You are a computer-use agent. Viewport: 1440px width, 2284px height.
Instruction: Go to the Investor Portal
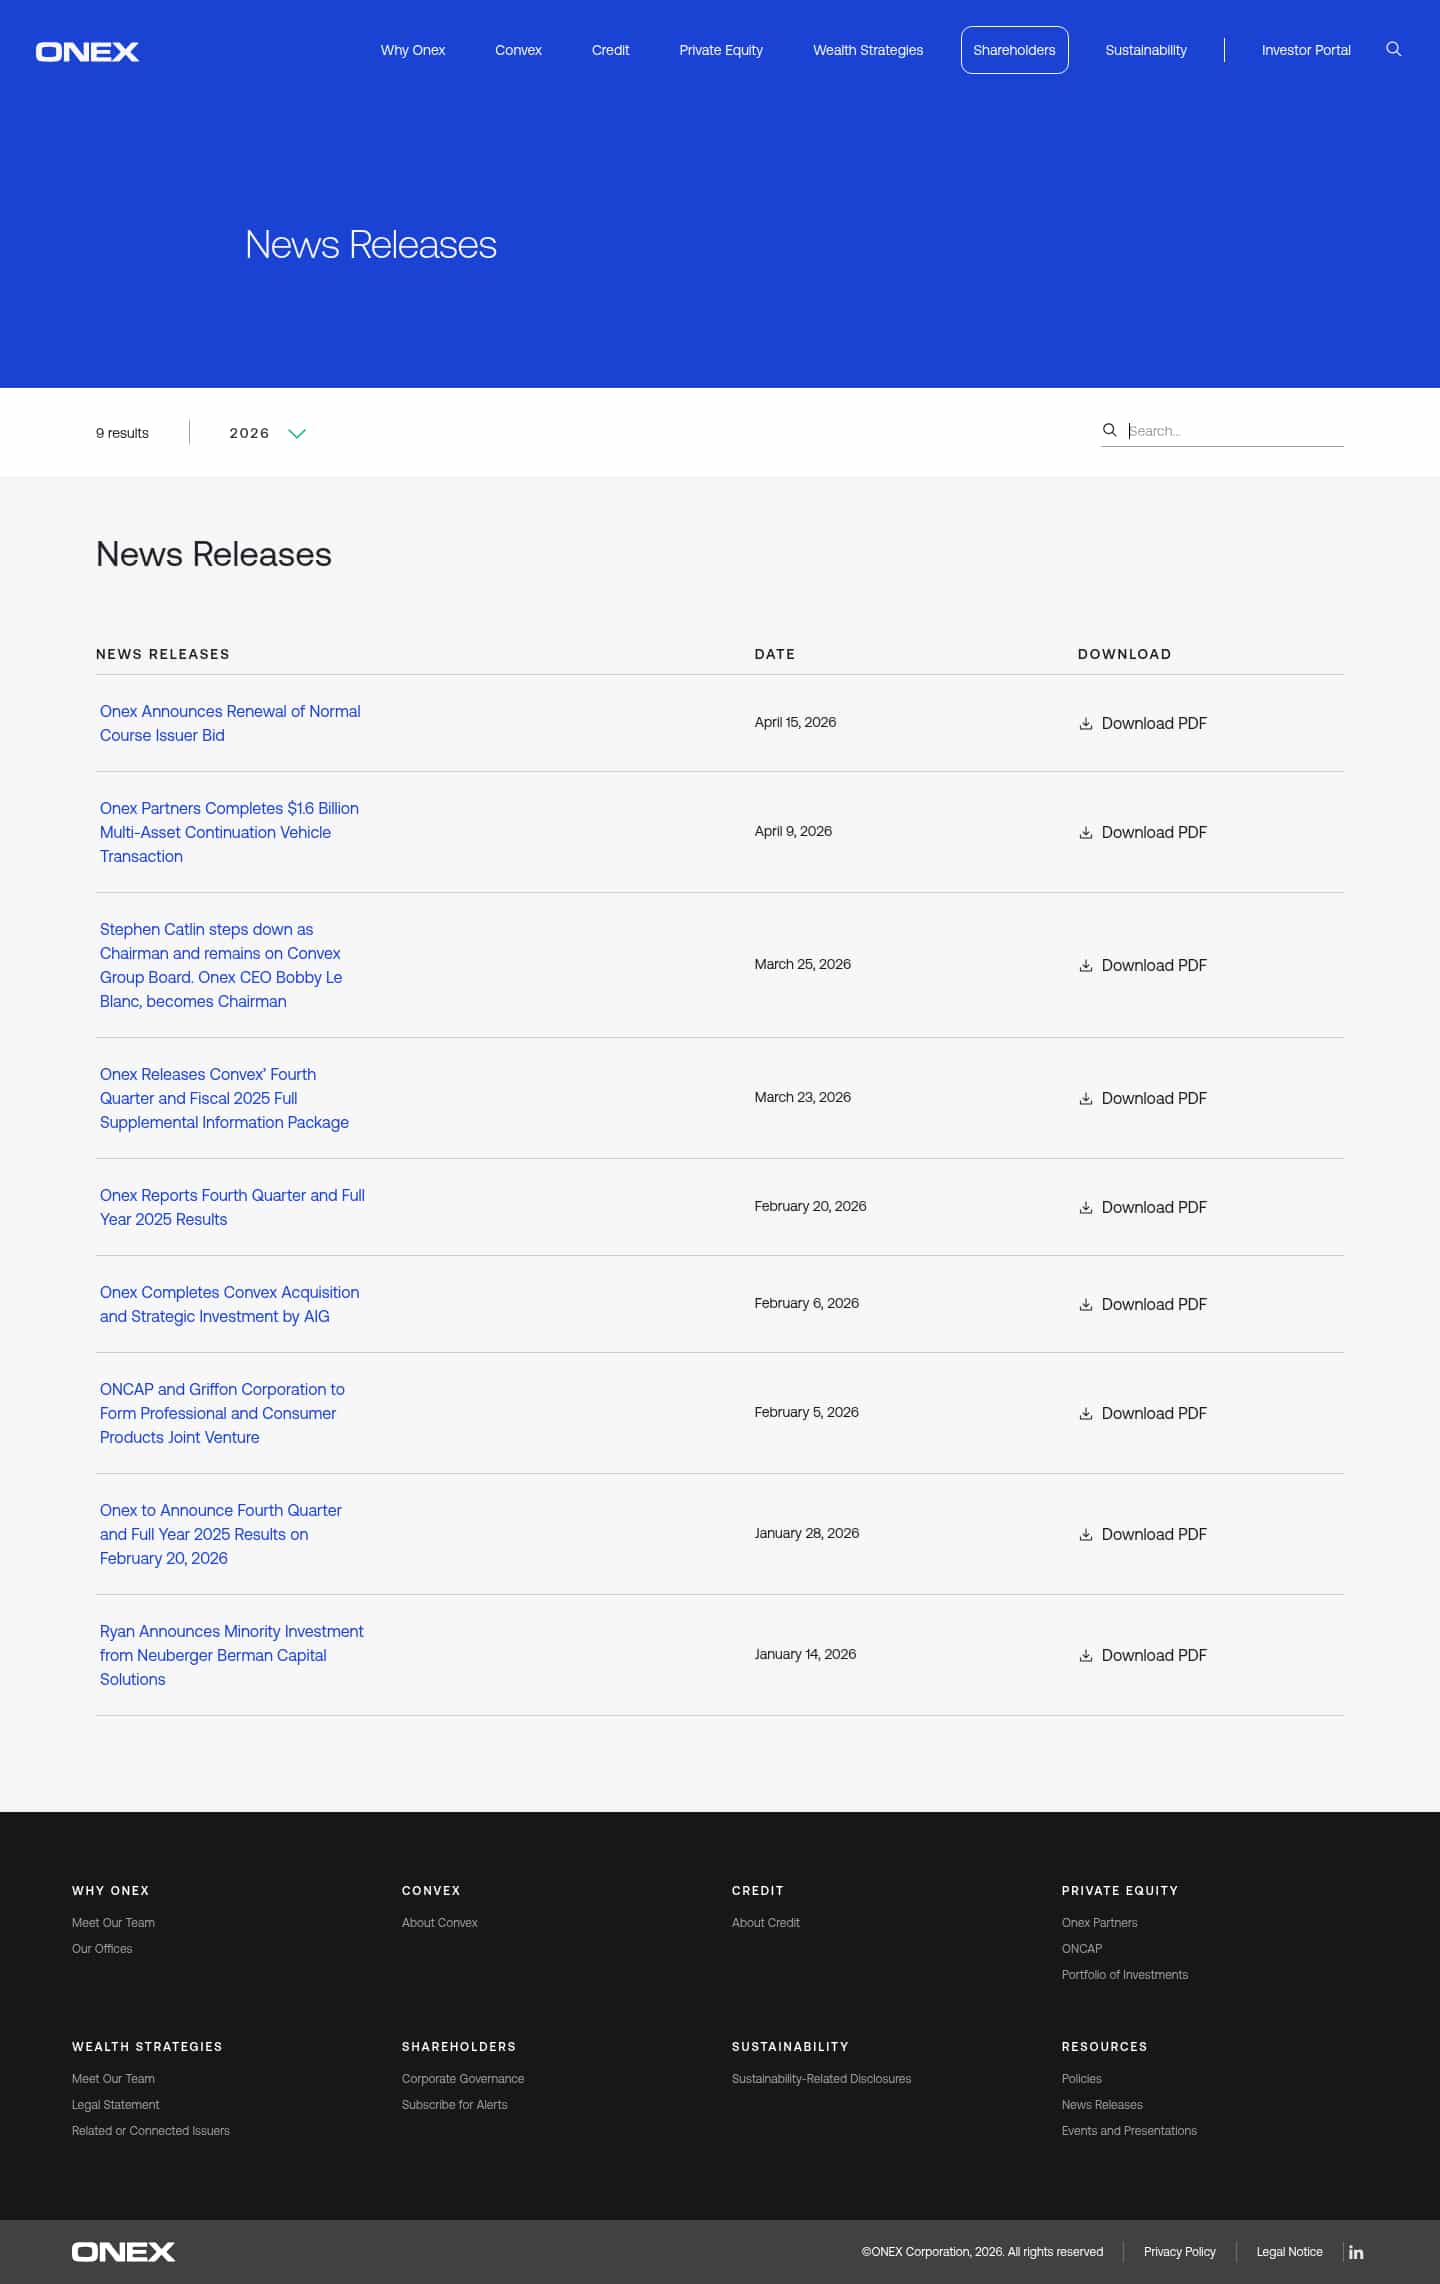(x=1306, y=50)
